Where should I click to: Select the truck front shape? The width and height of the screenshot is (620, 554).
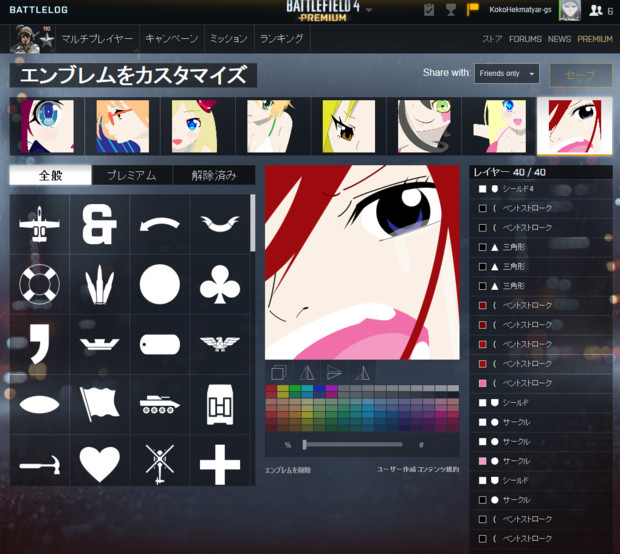[x=220, y=405]
